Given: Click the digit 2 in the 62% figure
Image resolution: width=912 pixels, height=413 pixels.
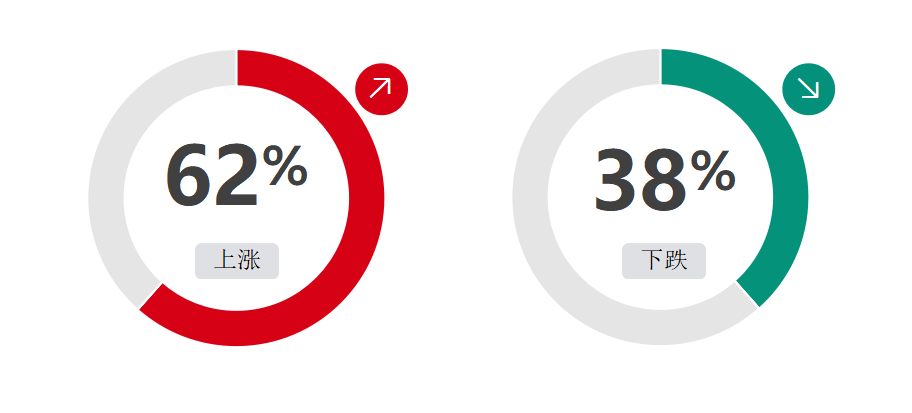Looking at the screenshot, I should 237,175.
